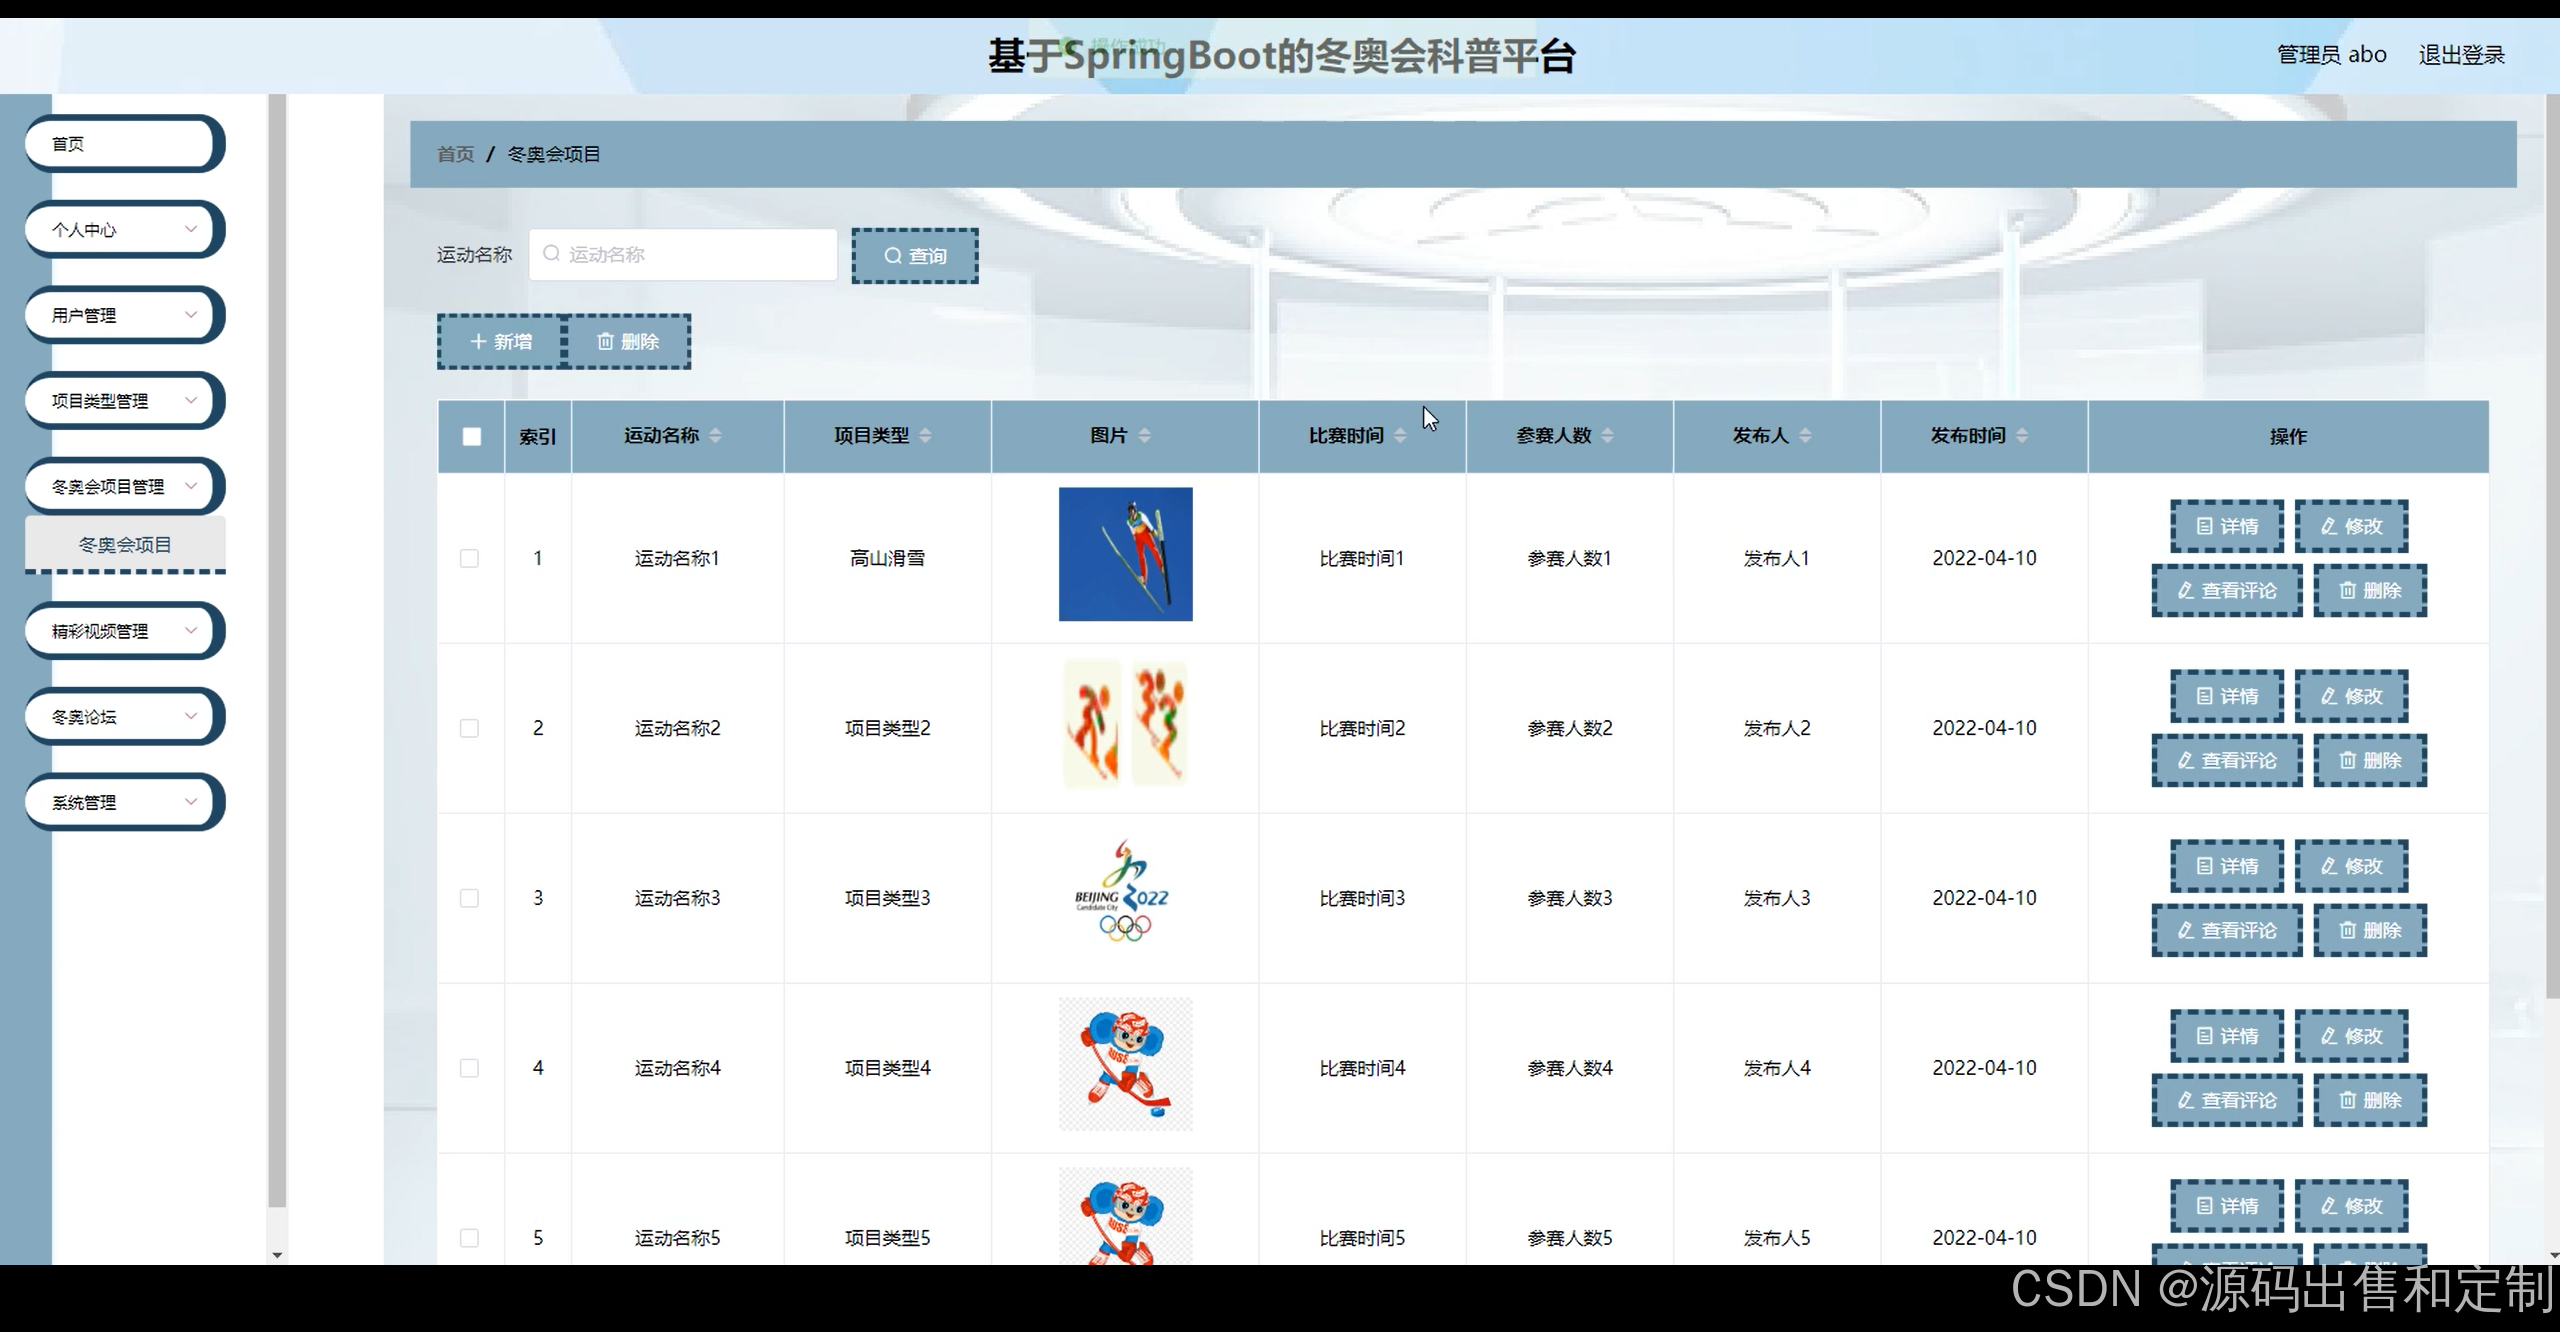The height and width of the screenshot is (1332, 2560).
Task: Sort table by the 运动名称 column
Action: 715,436
